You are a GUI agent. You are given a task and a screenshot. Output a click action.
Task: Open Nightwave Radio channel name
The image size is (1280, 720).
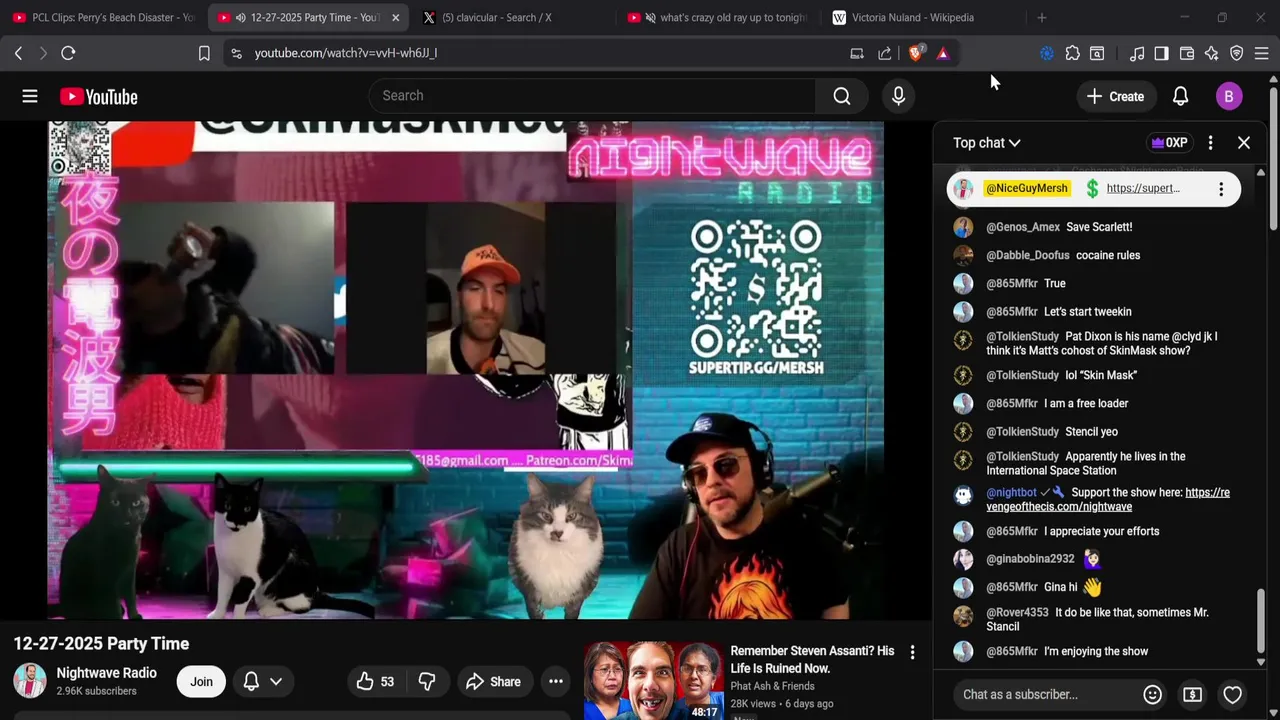pyautogui.click(x=107, y=673)
